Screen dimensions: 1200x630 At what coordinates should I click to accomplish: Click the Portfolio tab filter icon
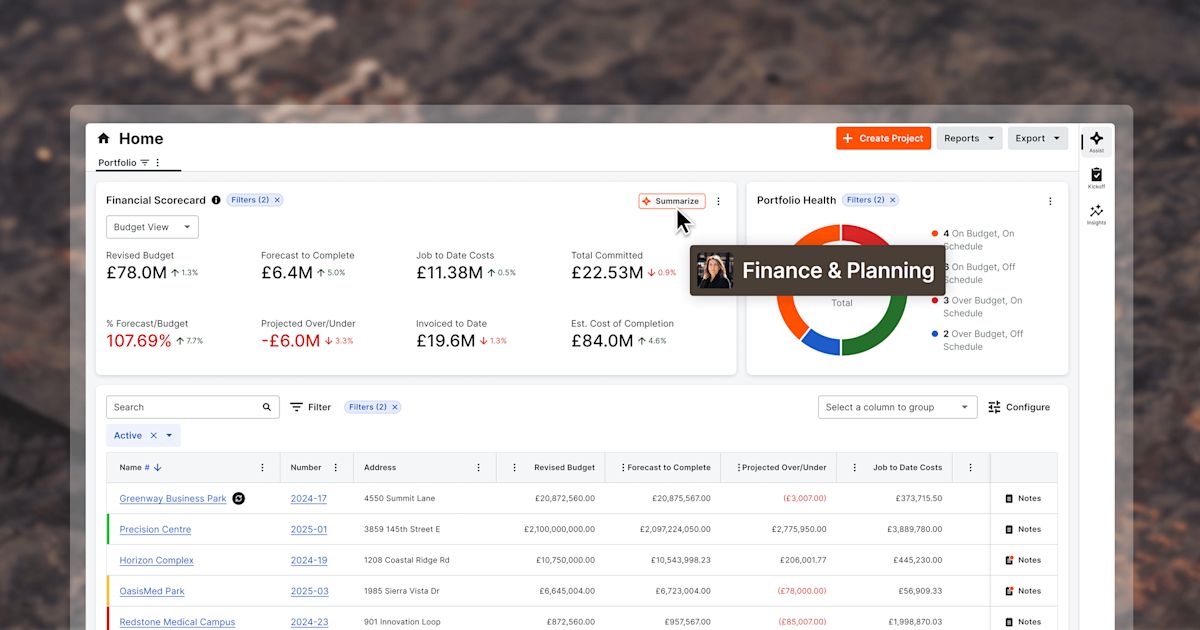(x=144, y=163)
